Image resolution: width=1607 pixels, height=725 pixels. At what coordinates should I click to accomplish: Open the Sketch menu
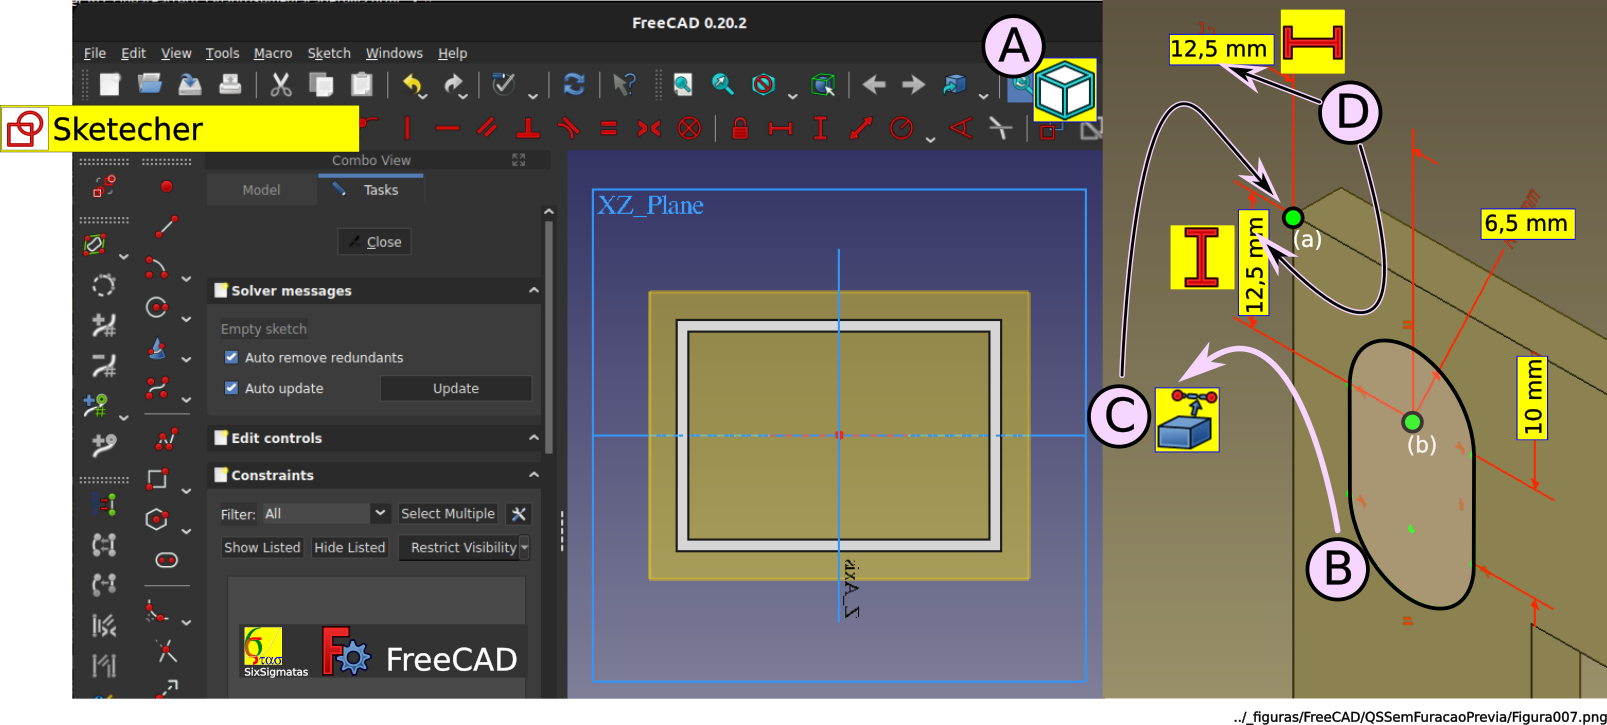(329, 53)
